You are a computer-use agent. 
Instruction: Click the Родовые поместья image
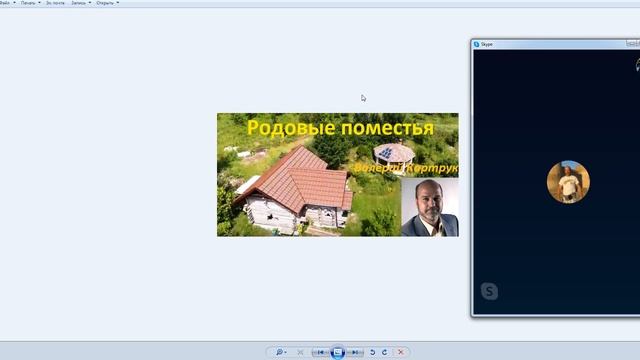click(x=338, y=175)
